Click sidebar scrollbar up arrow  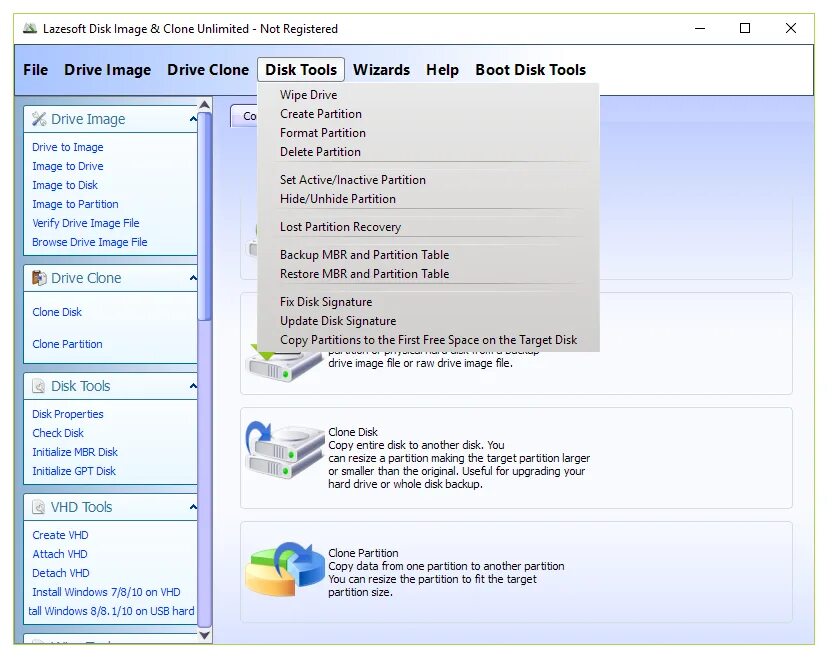tap(205, 104)
